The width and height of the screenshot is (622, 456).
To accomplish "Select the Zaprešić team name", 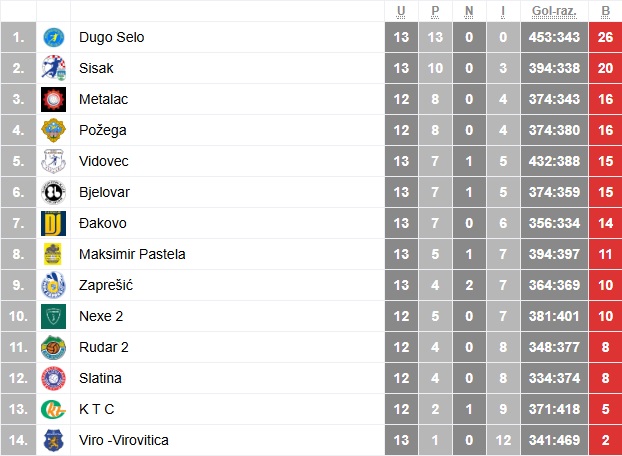I will 106,285.
